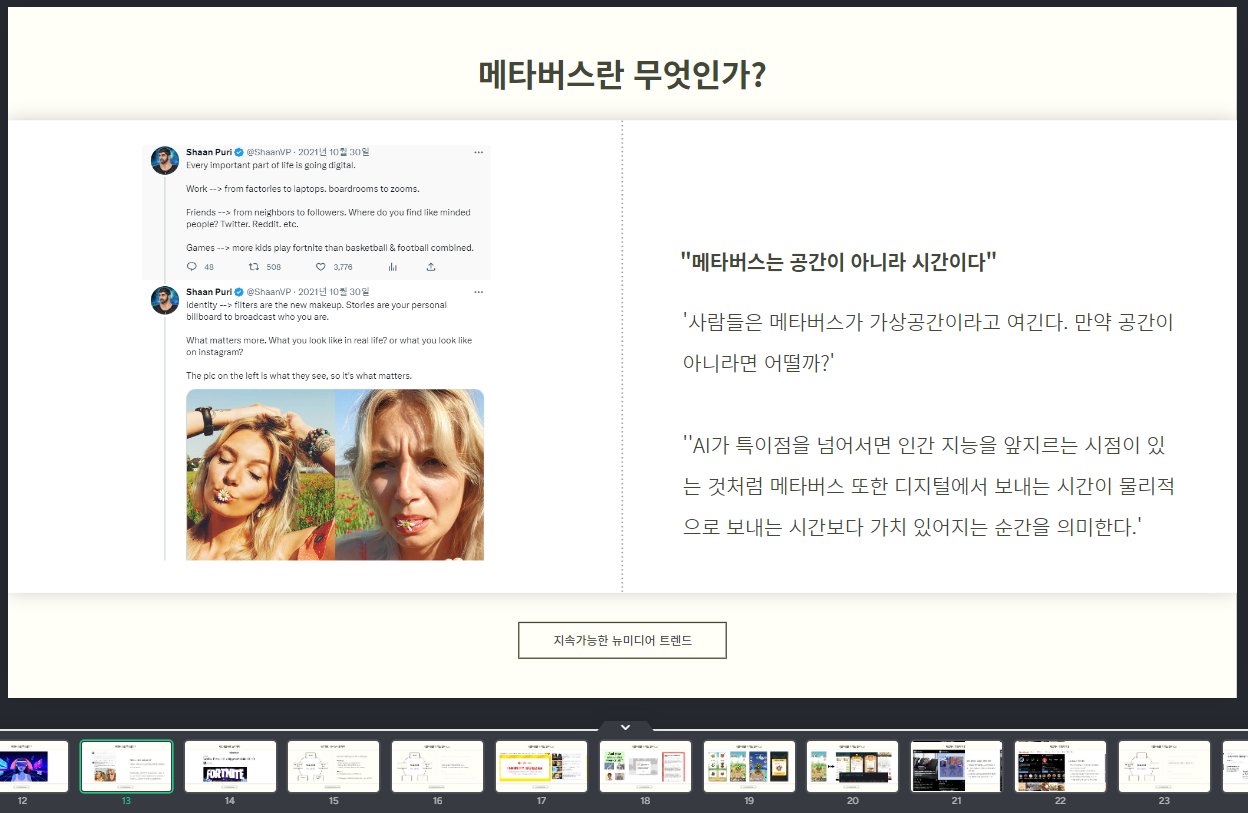Image resolution: width=1248 pixels, height=813 pixels.
Task: Click text 아니라면 어떨까?
Action: point(758,363)
